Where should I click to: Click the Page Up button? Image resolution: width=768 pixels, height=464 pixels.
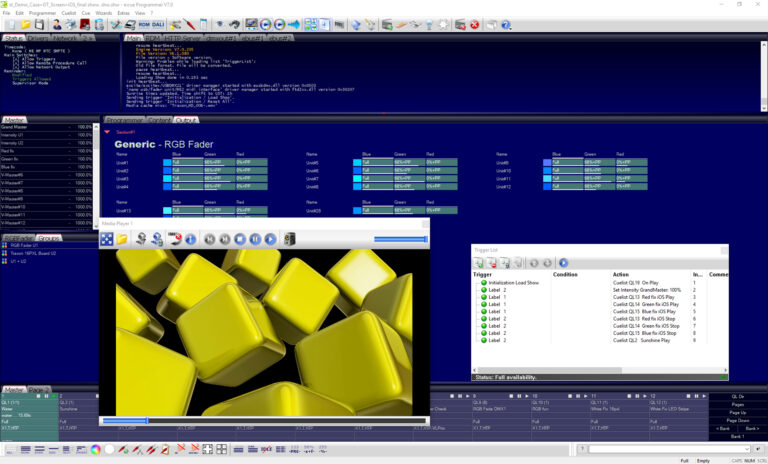(738, 413)
